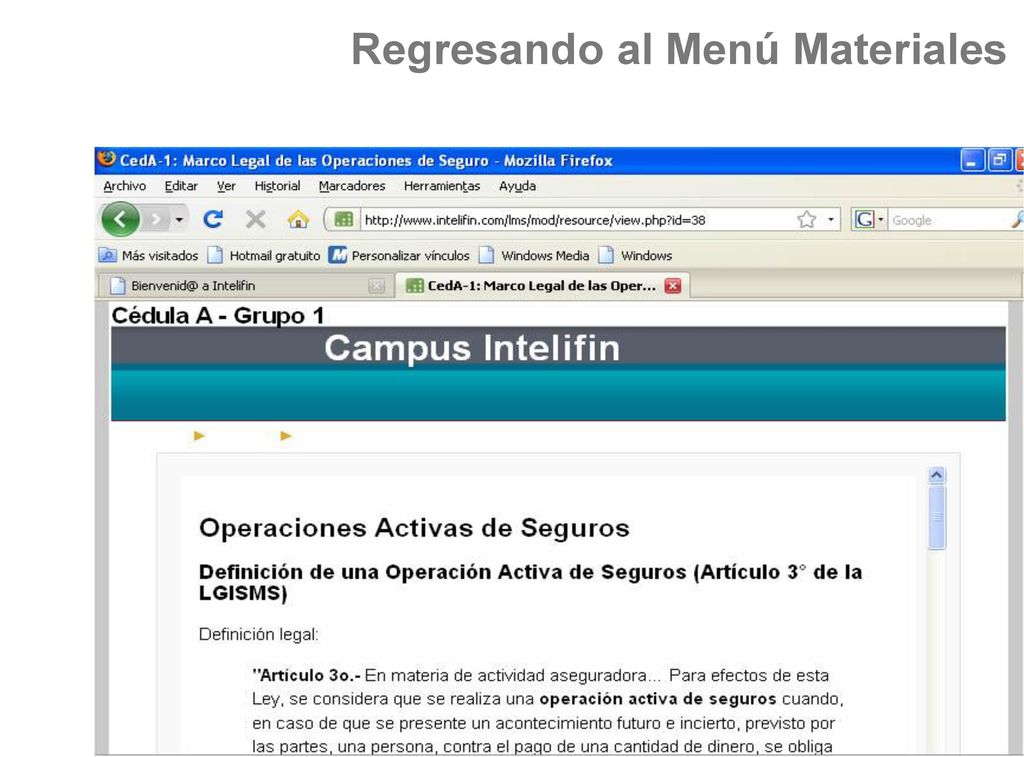
Task: Open the Editar menu
Action: [181, 186]
